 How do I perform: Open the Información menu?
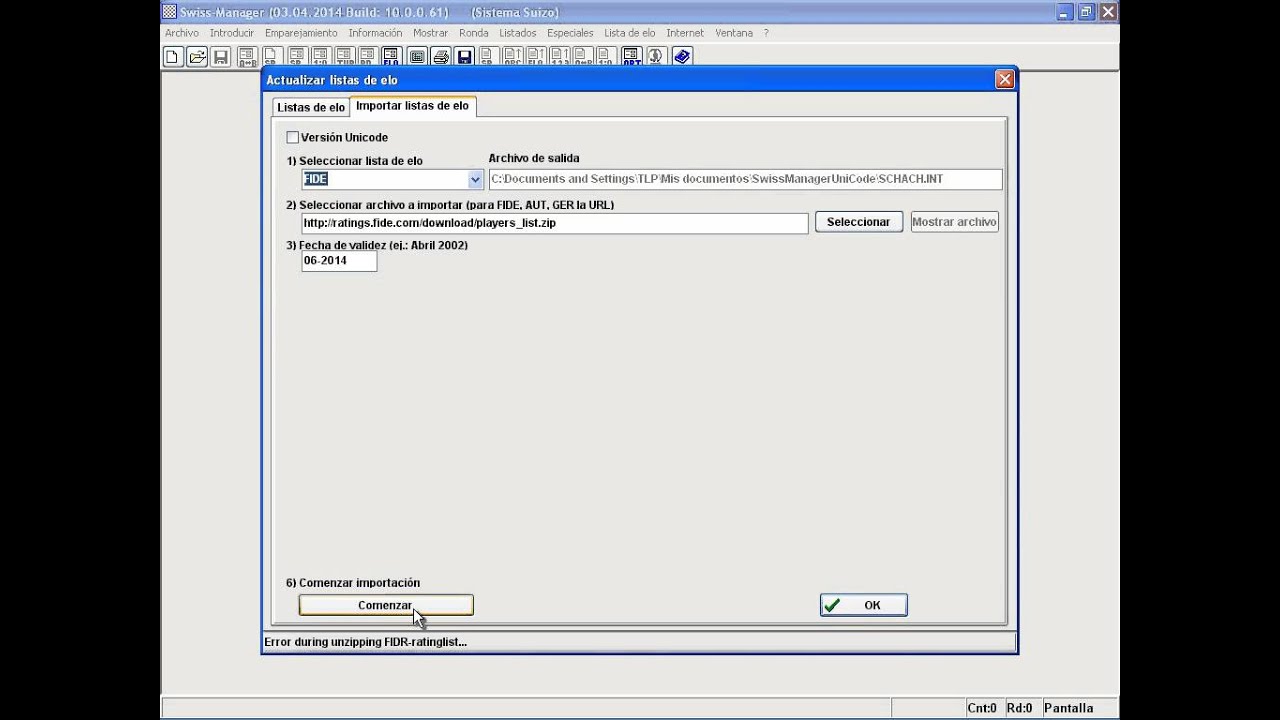(375, 33)
